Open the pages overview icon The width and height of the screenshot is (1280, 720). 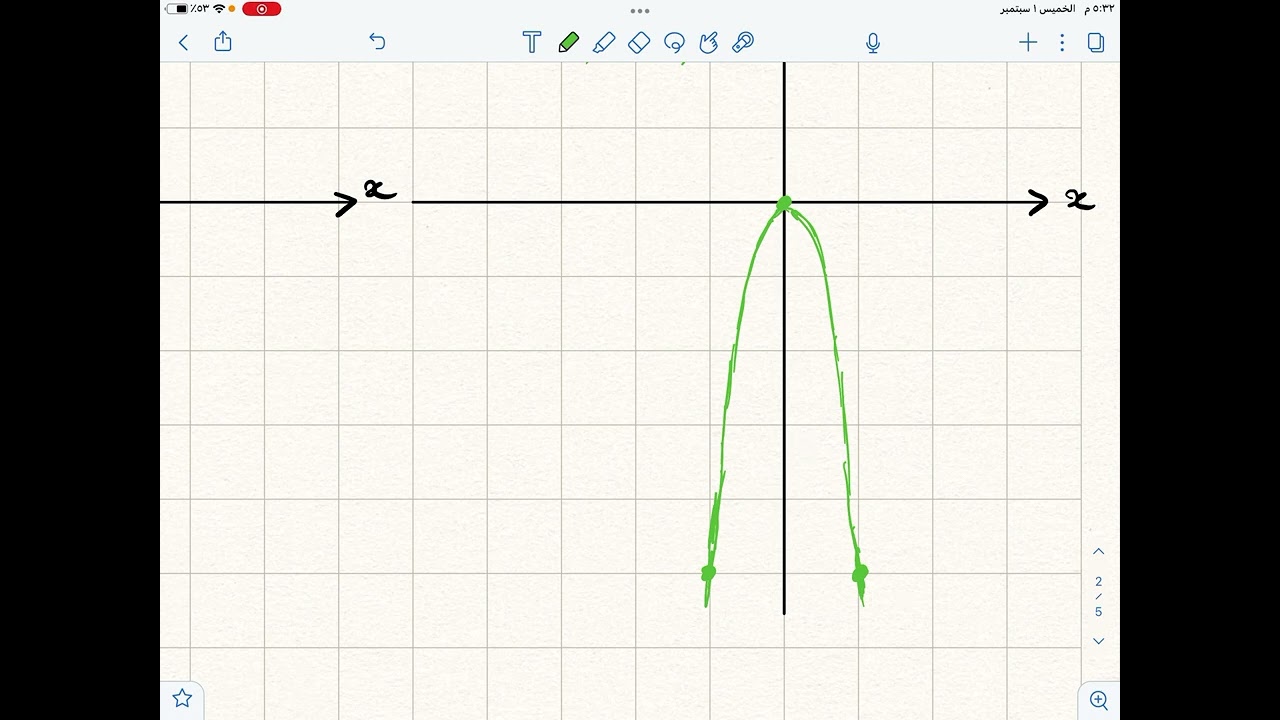coord(1096,42)
